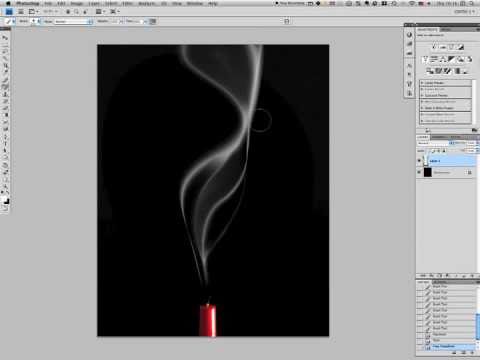Add a layer mask from Layers panel footer
Image resolution: width=480 pixels, height=360 pixels.
[x=440, y=276]
